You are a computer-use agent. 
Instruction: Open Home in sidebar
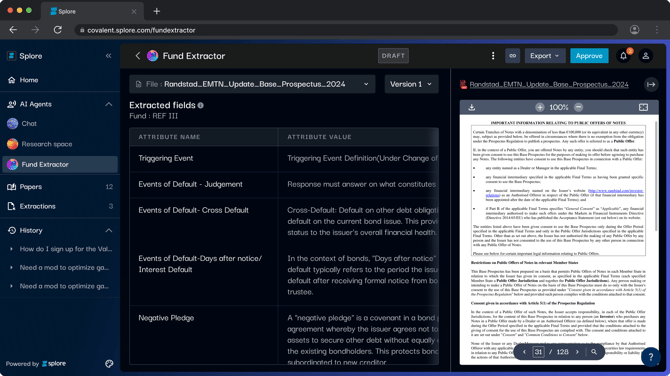[60, 80]
